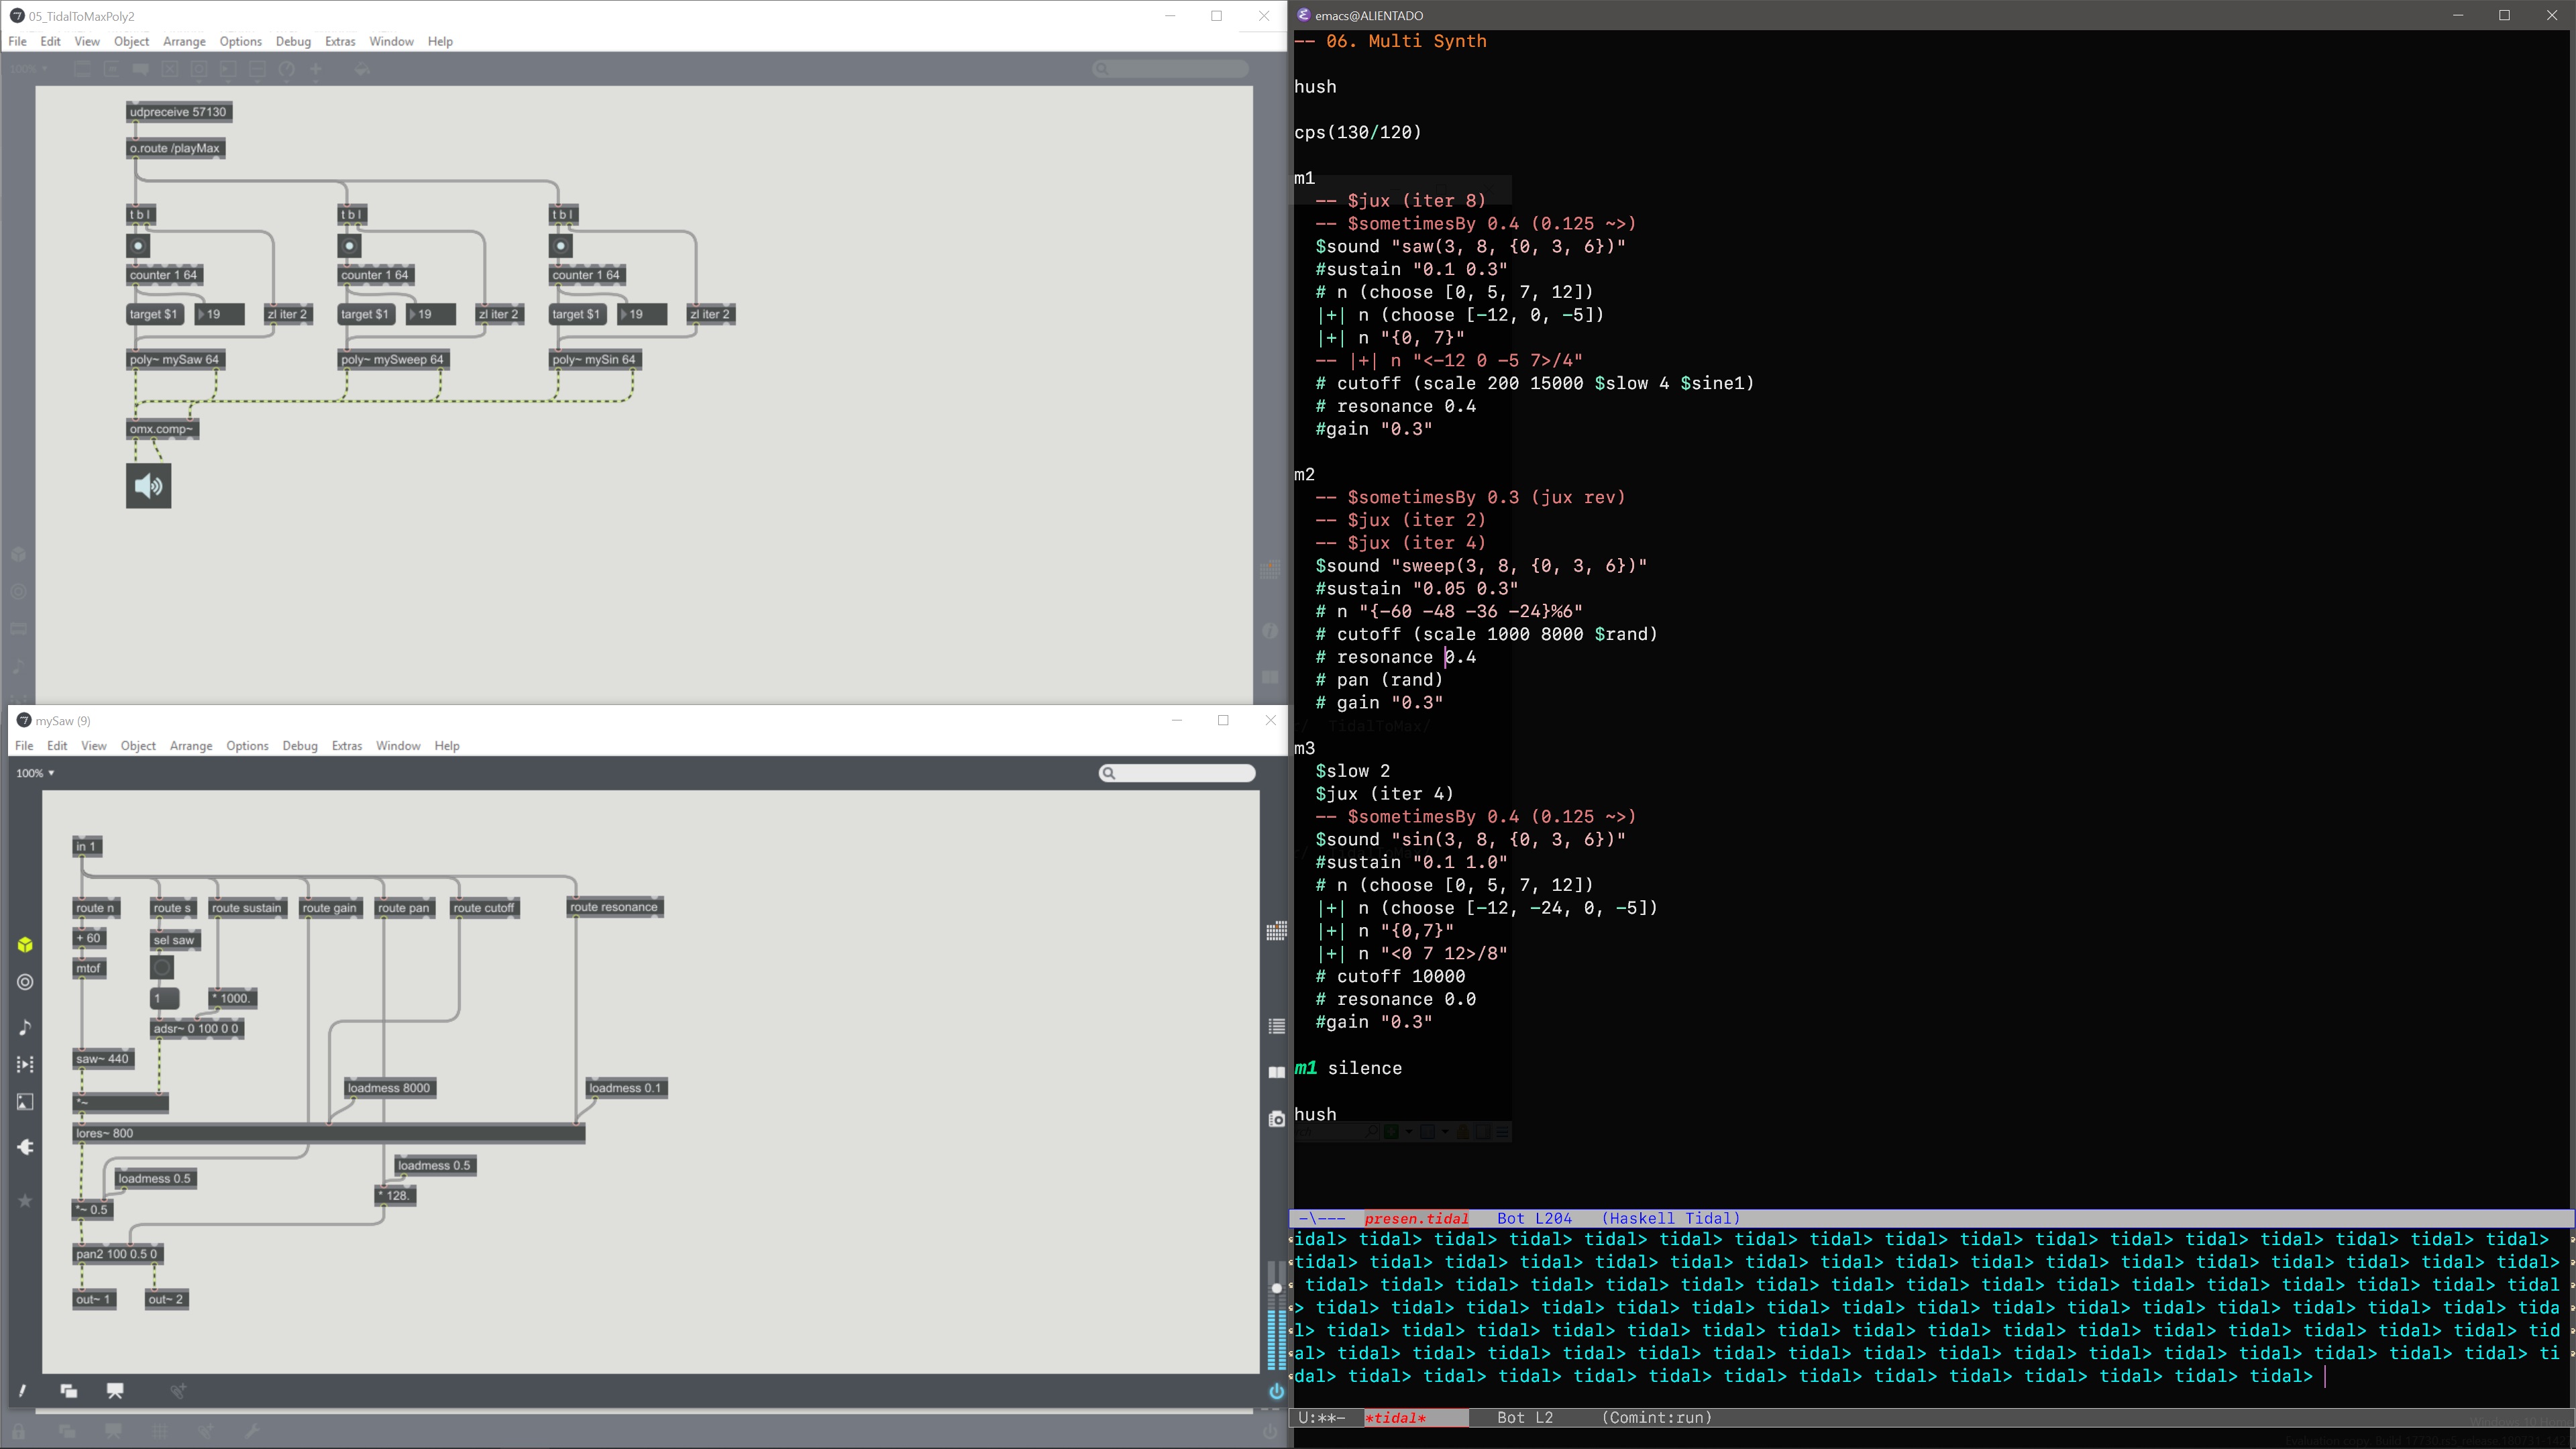Select udpreceive 57130 object
The image size is (2576, 1449).
(179, 112)
